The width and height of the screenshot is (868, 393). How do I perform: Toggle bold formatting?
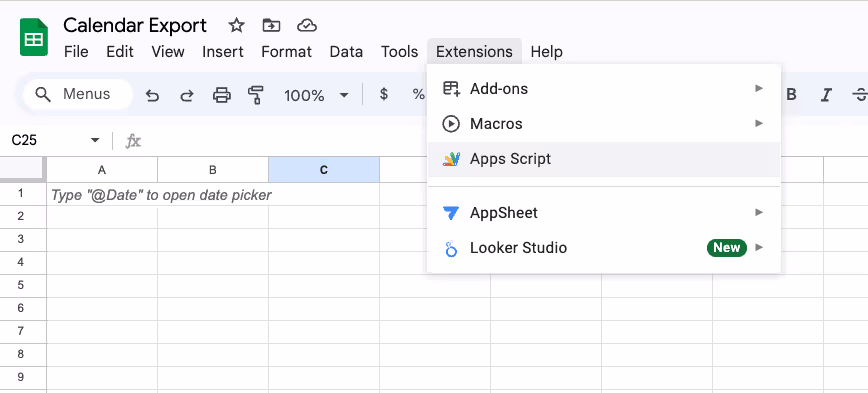pos(792,95)
